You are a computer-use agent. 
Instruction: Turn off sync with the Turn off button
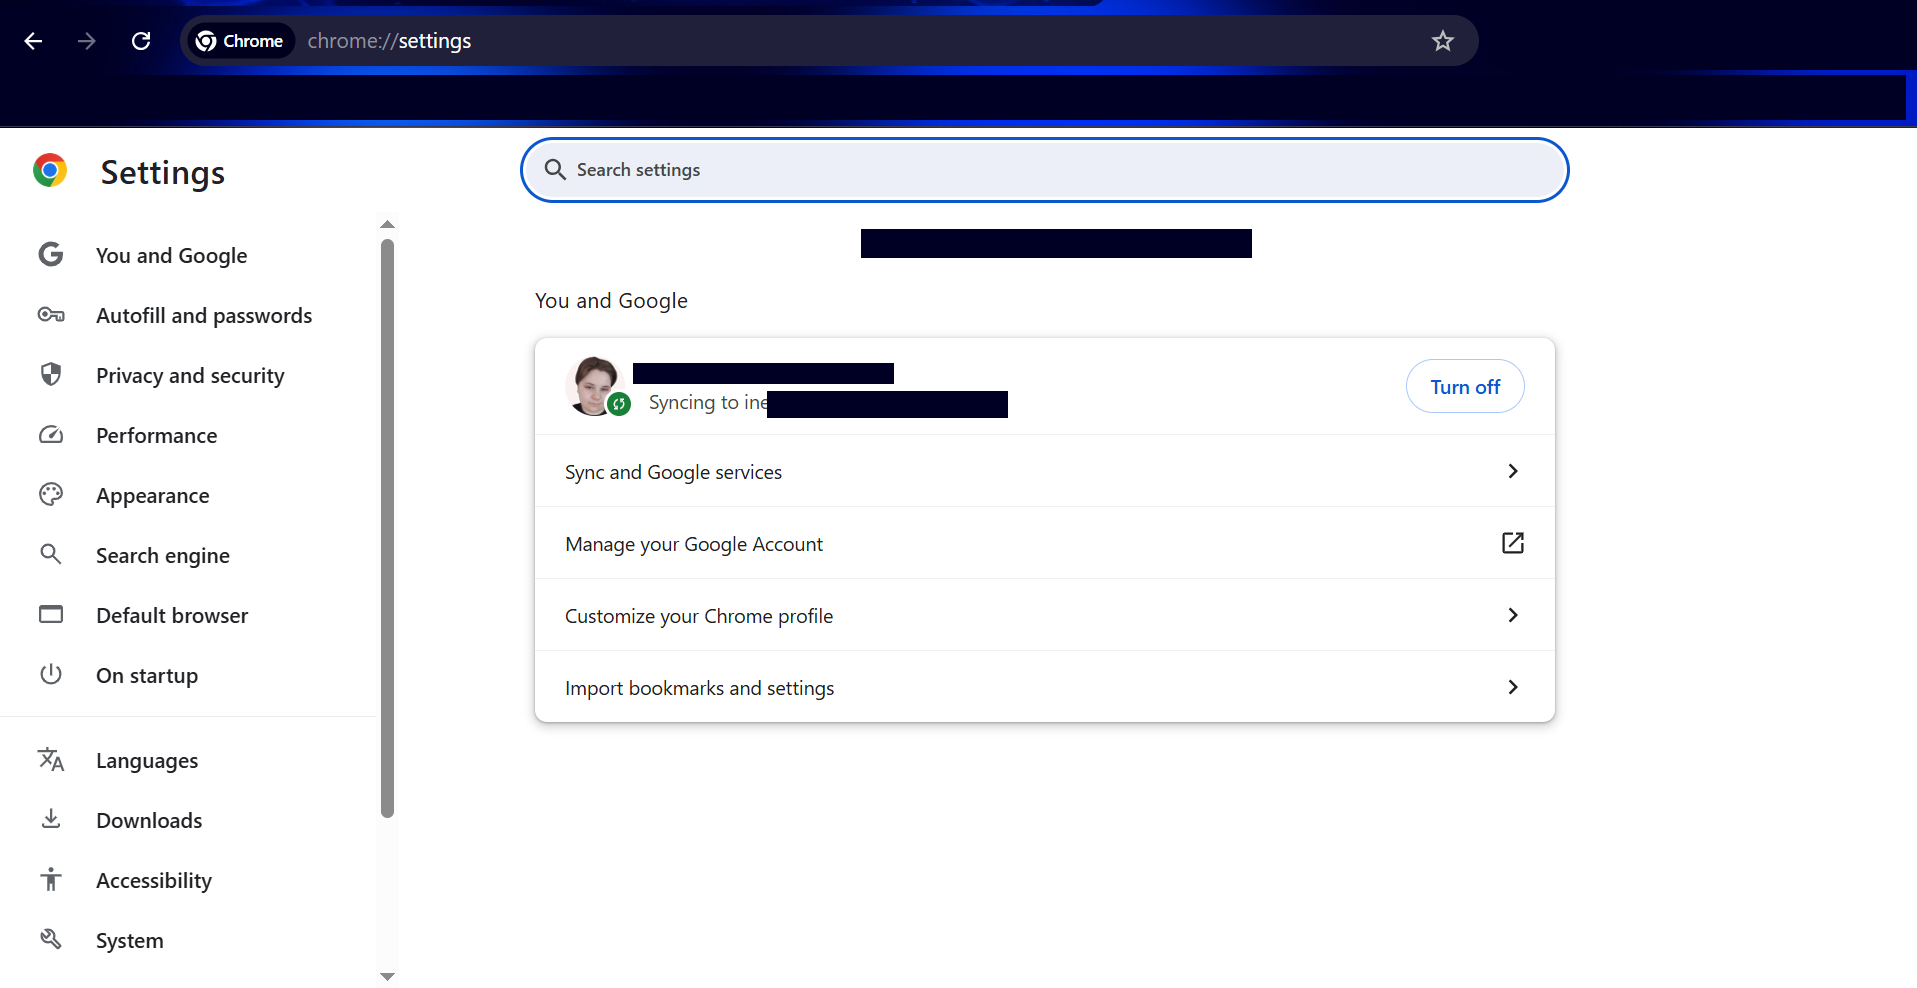click(x=1464, y=387)
